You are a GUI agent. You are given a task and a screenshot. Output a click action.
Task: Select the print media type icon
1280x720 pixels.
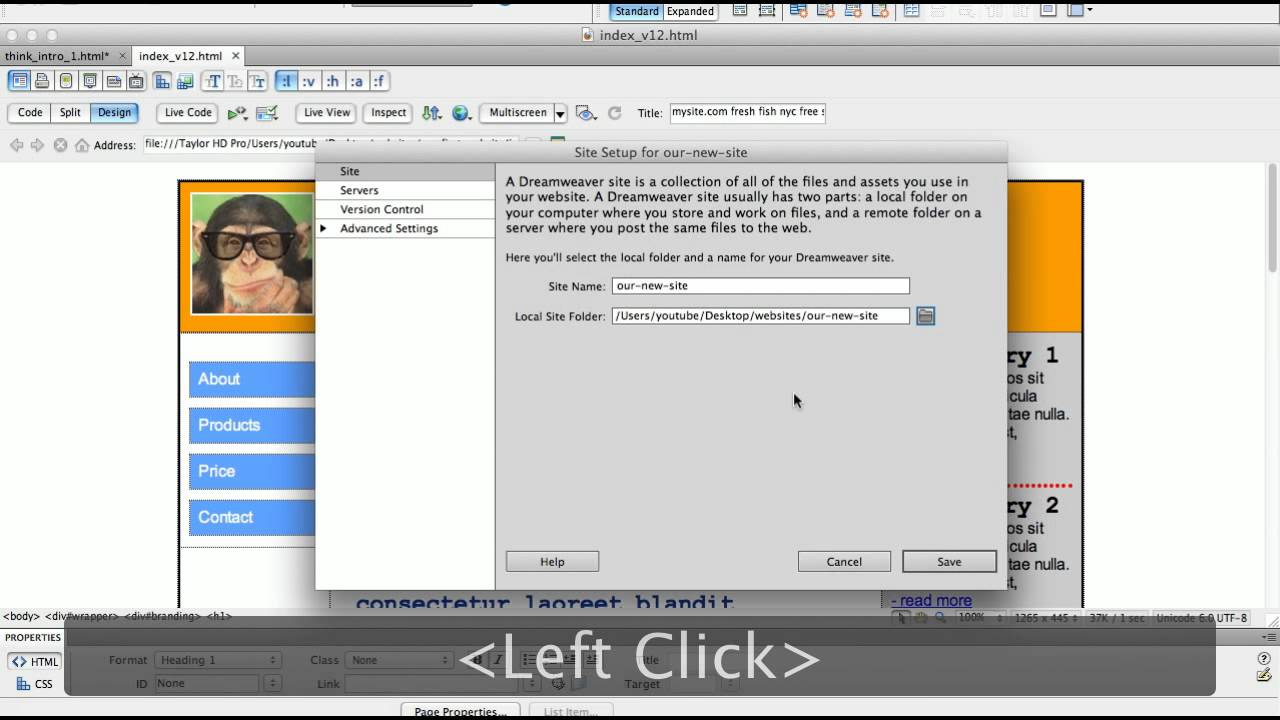pos(42,81)
